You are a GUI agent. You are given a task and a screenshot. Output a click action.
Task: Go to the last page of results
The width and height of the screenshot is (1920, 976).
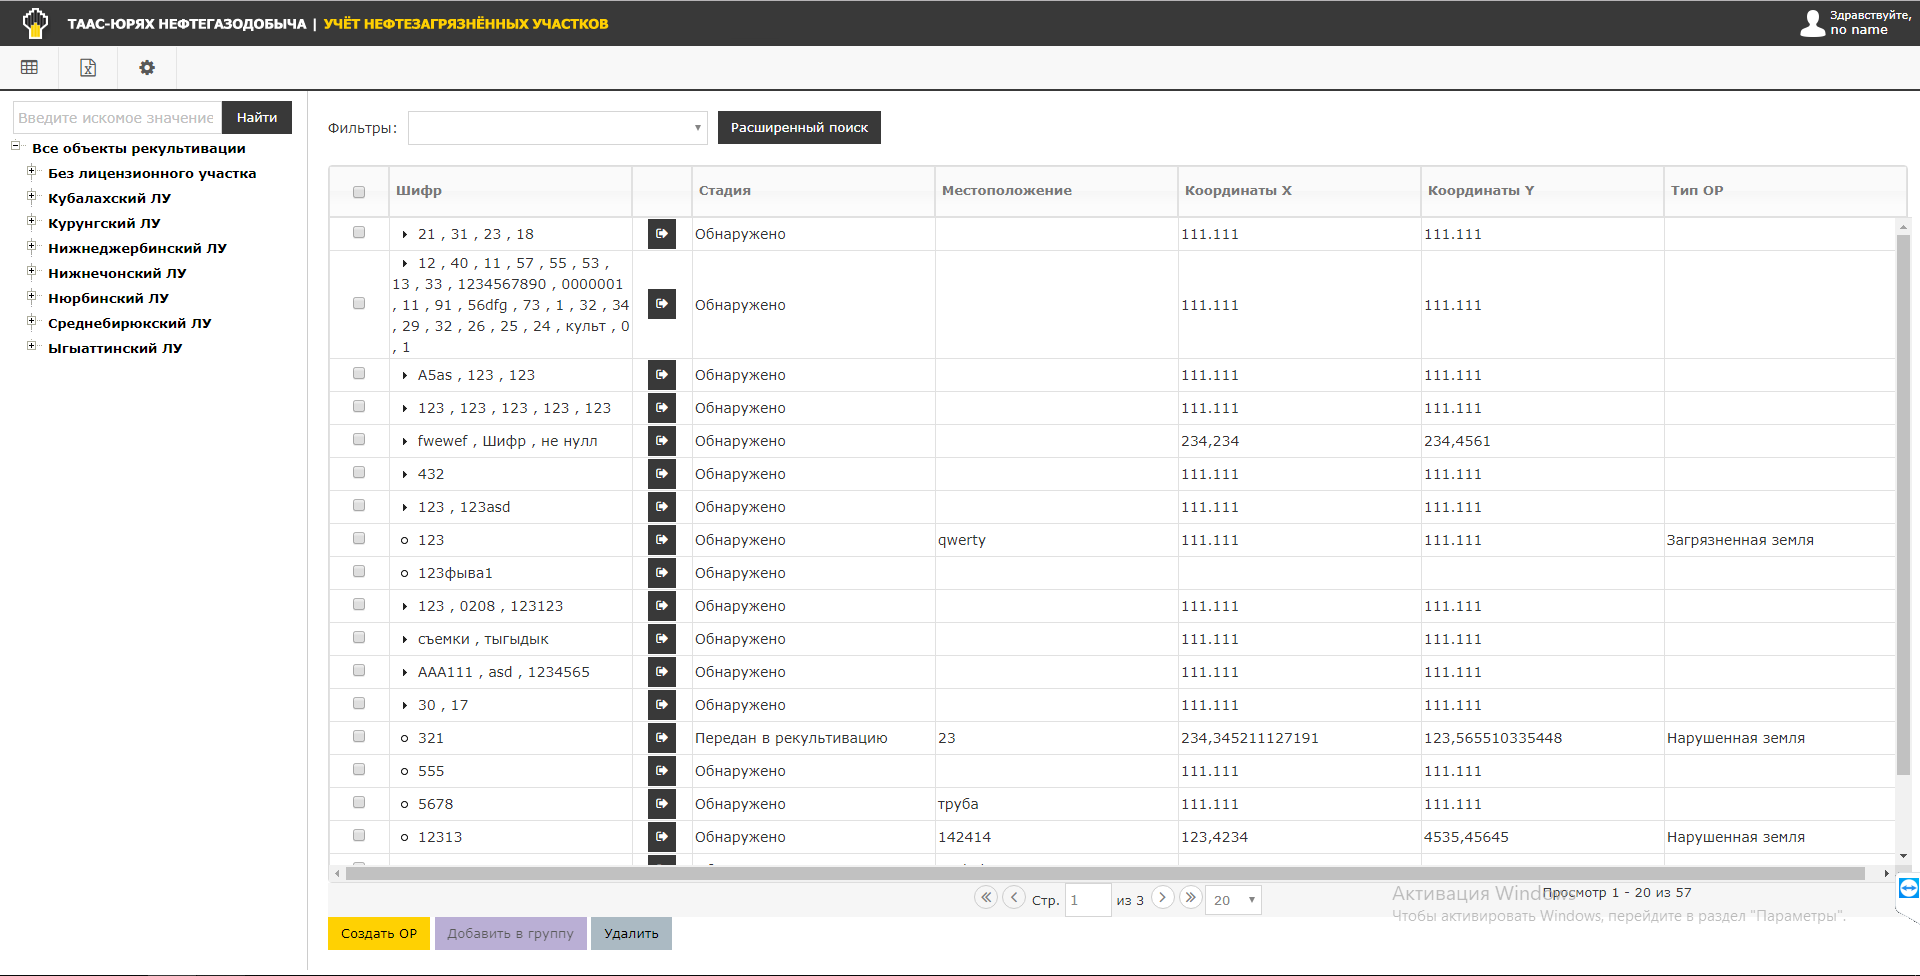[1190, 897]
